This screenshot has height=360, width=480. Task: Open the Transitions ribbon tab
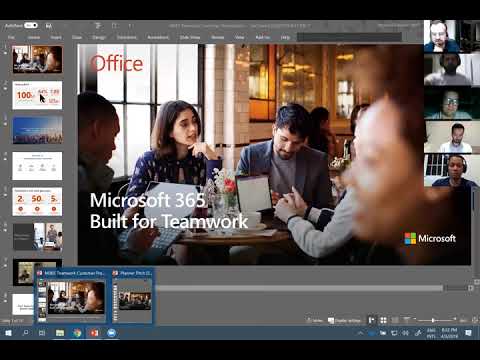click(x=127, y=37)
